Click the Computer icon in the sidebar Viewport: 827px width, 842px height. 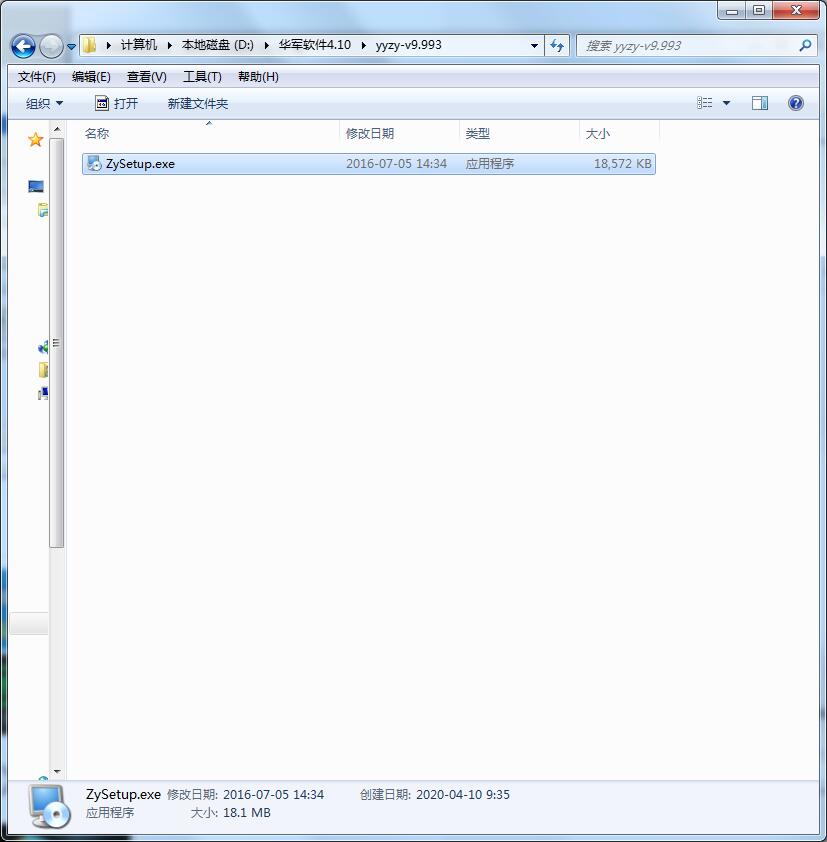tap(42, 393)
